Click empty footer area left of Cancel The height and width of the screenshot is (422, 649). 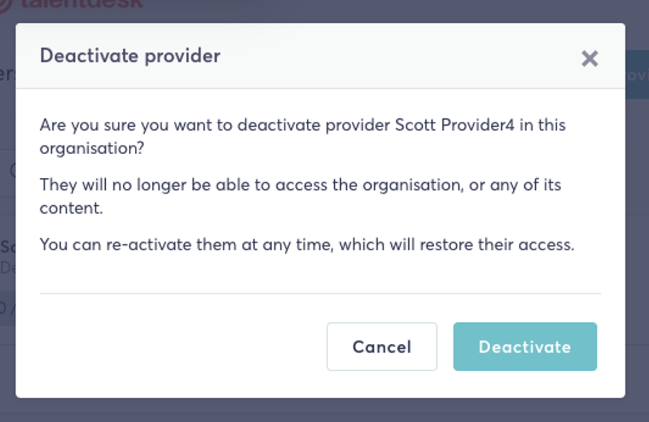182,347
